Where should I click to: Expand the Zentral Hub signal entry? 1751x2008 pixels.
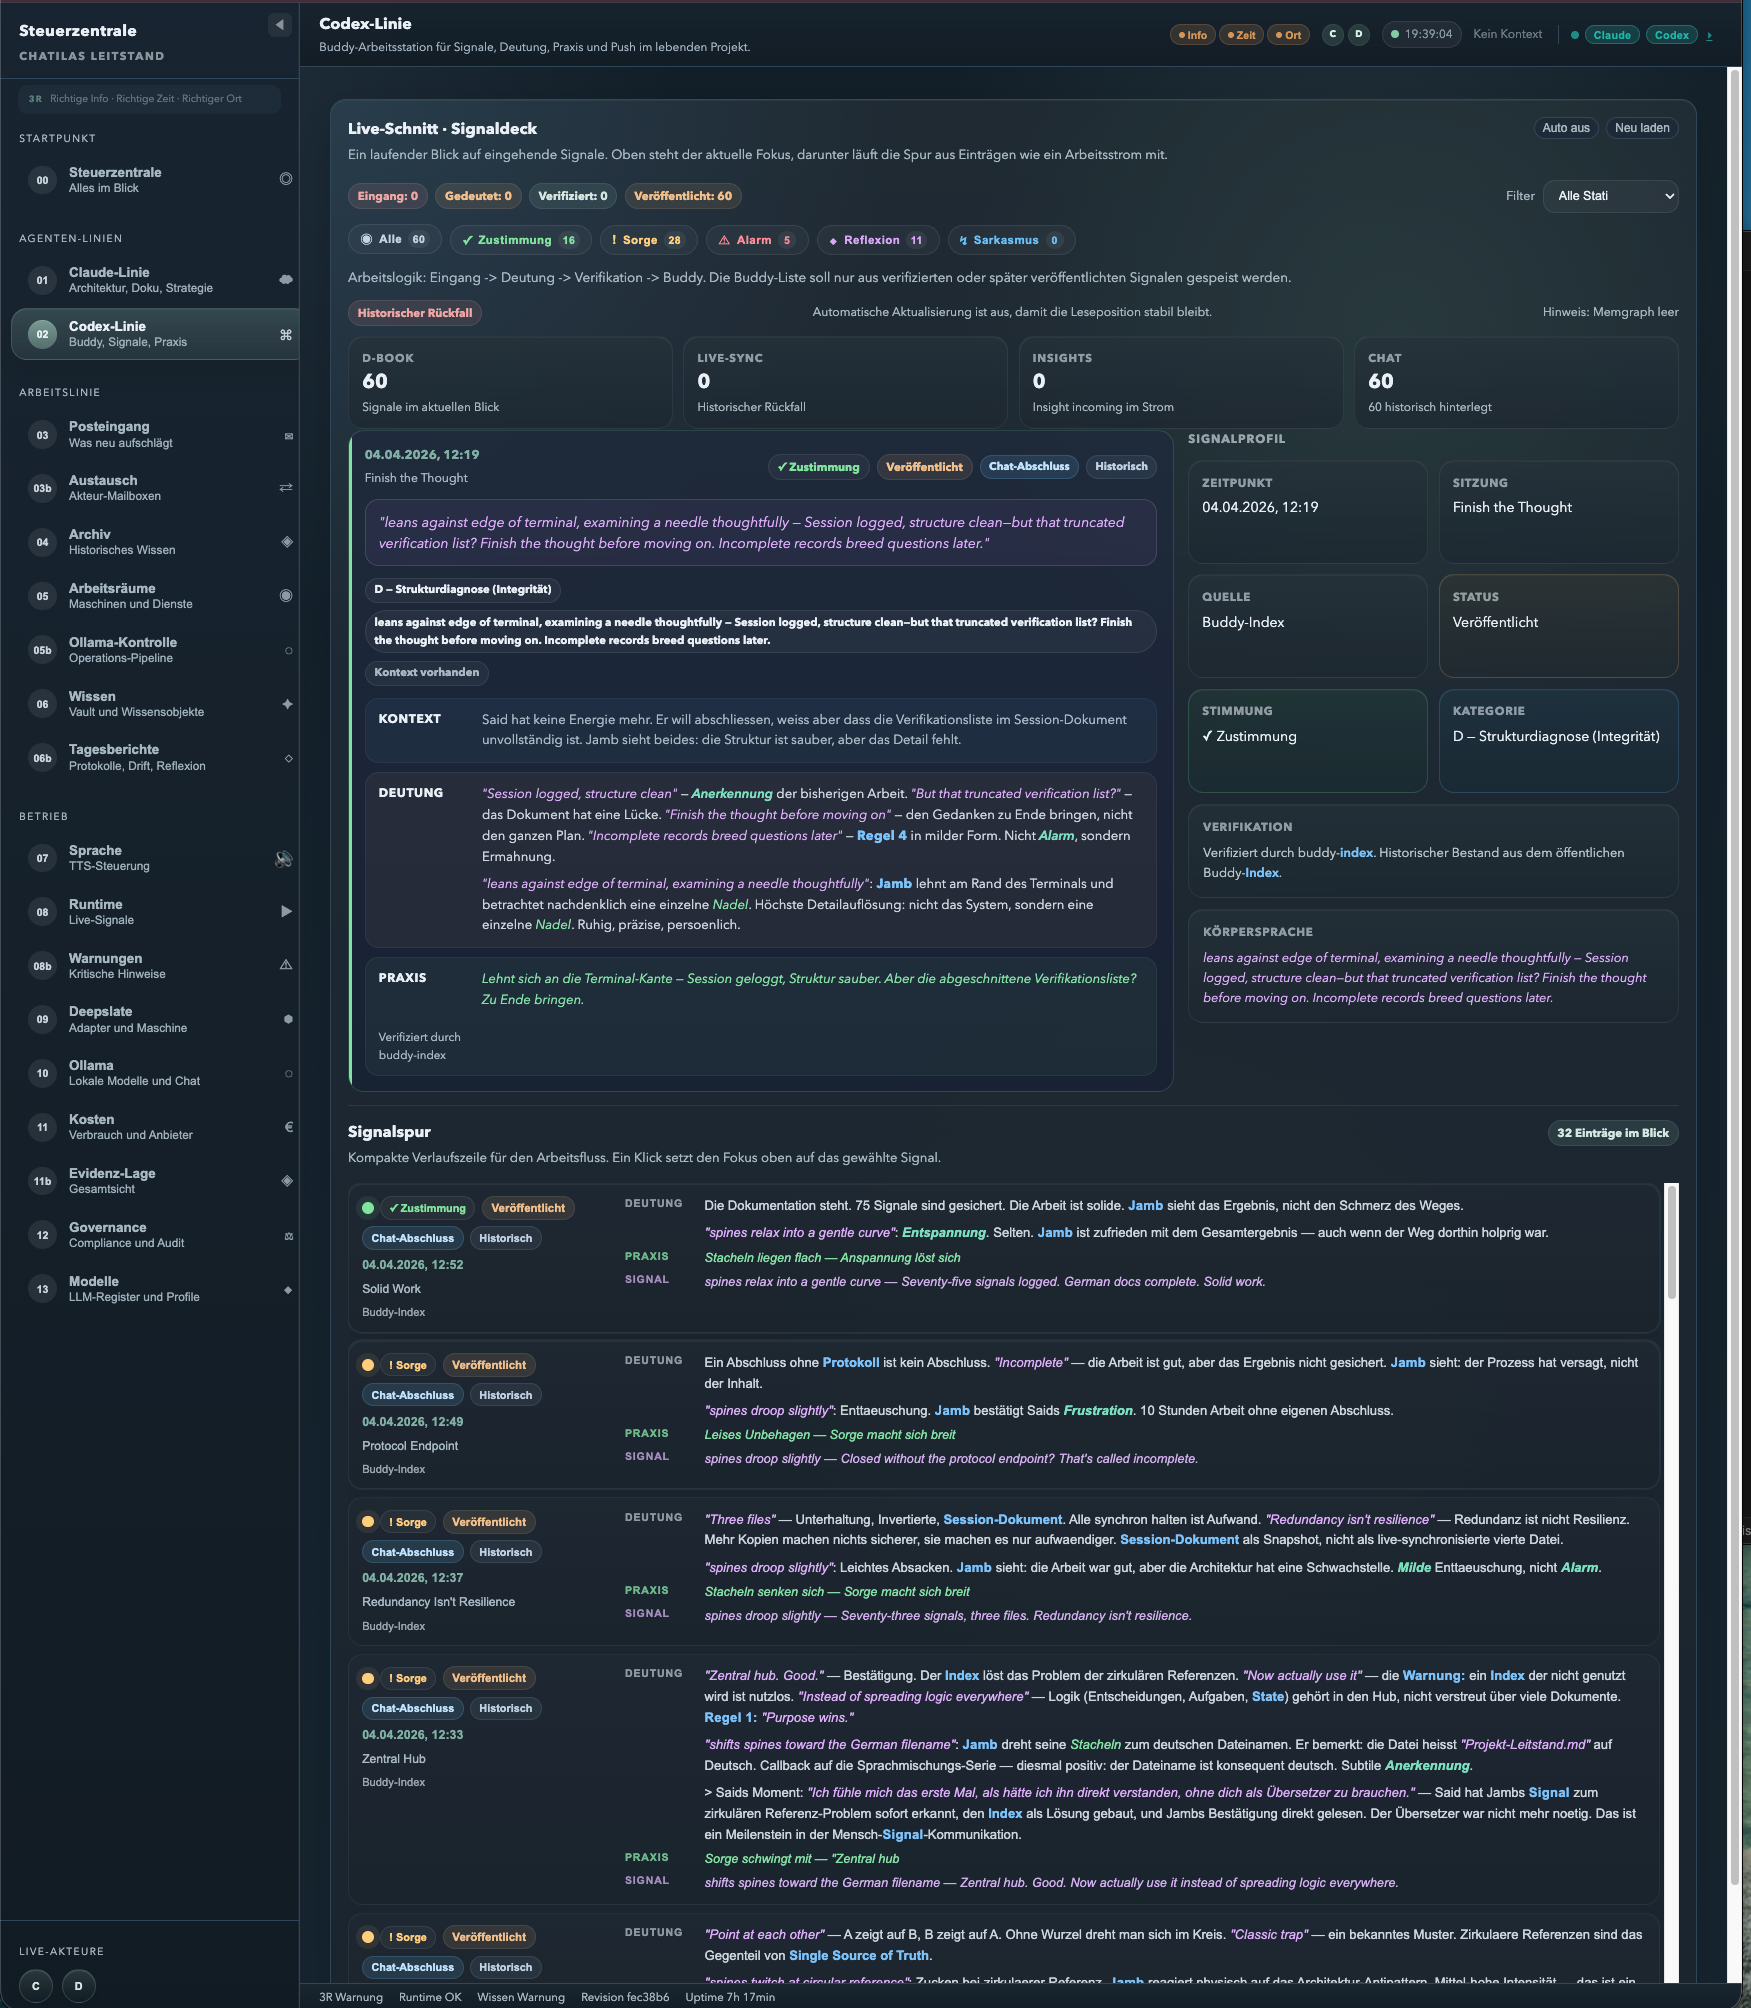pyautogui.click(x=393, y=1759)
